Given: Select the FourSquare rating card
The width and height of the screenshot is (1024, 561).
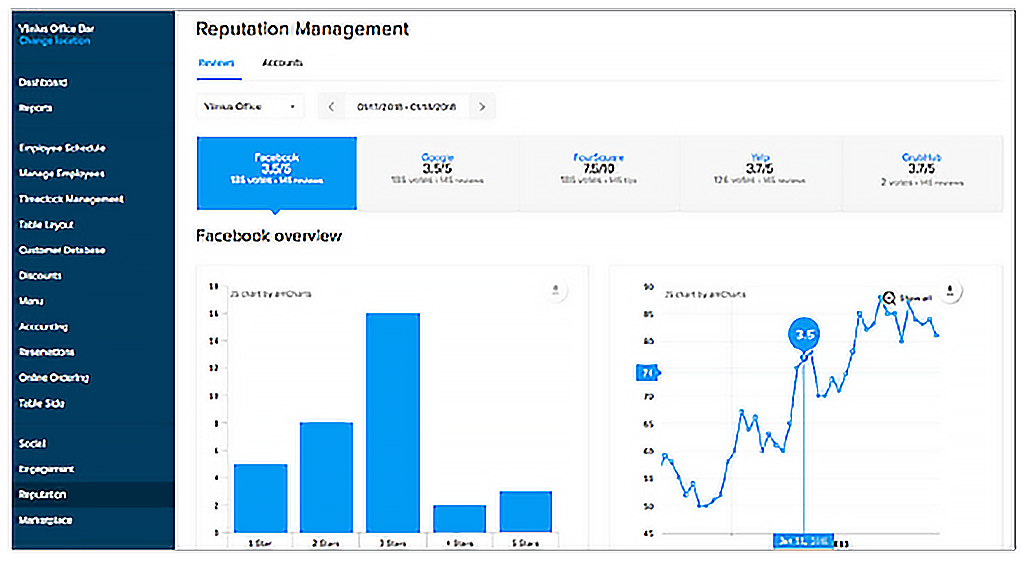Looking at the screenshot, I should point(598,173).
